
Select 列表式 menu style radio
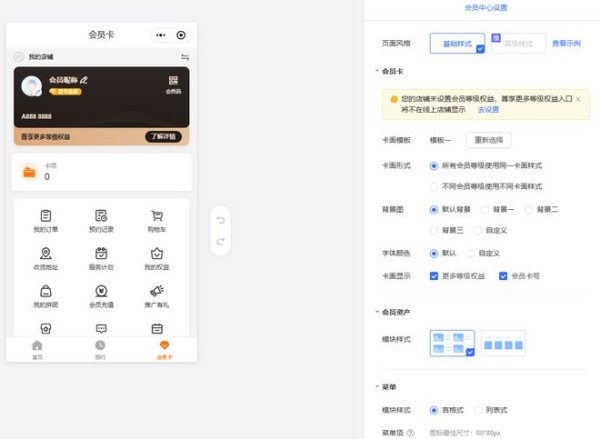tap(478, 410)
